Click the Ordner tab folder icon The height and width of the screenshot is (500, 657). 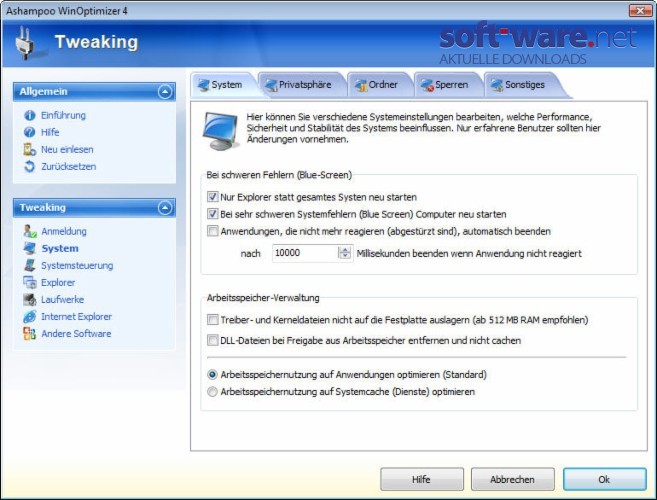361,85
